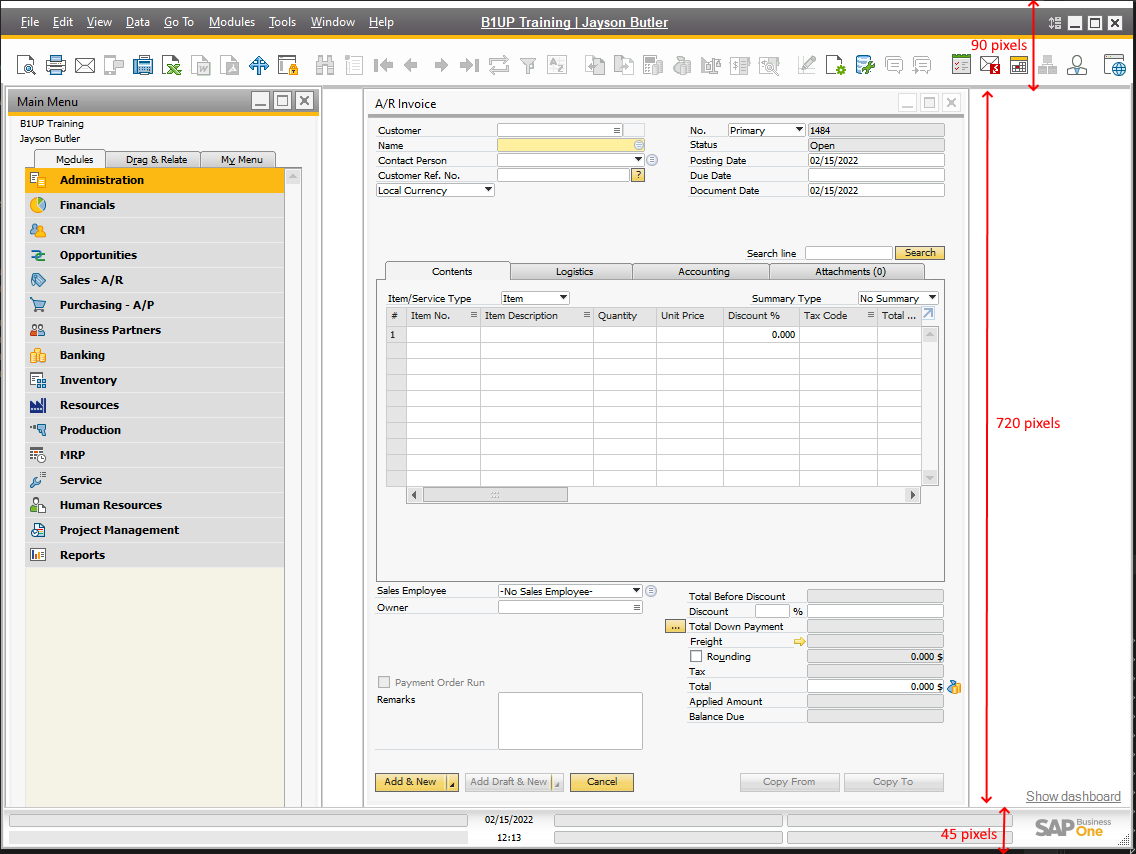Click the payment means coins icon beside Total
Viewport: 1136px width, 854px height.
tap(954, 687)
